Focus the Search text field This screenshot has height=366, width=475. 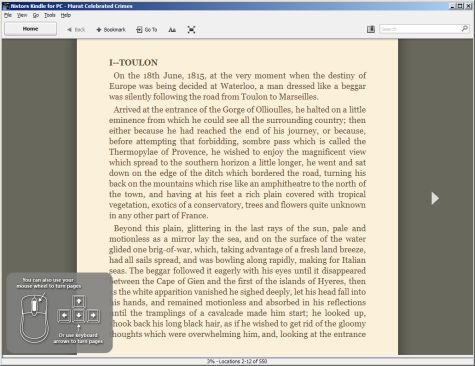[x=420, y=29]
